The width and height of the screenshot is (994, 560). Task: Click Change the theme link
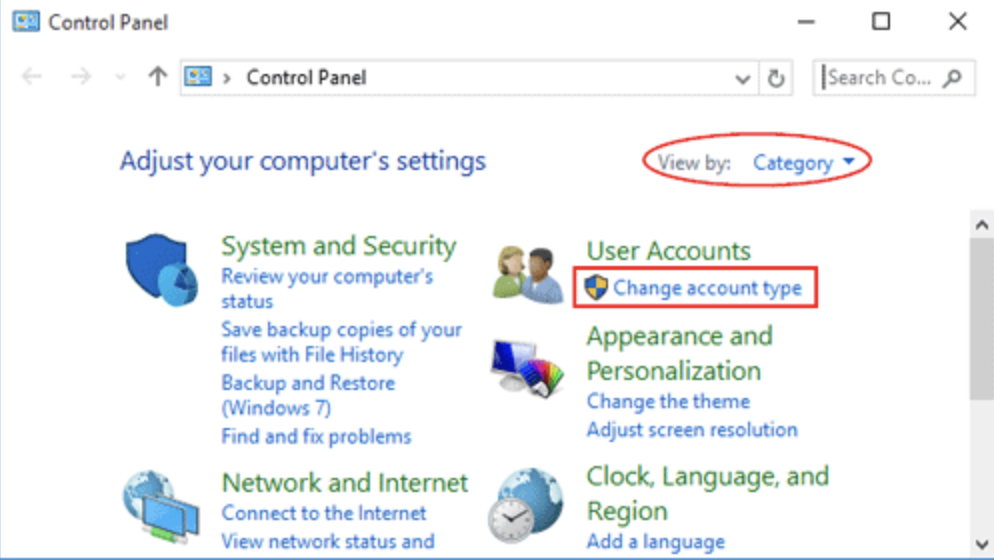pos(668,401)
